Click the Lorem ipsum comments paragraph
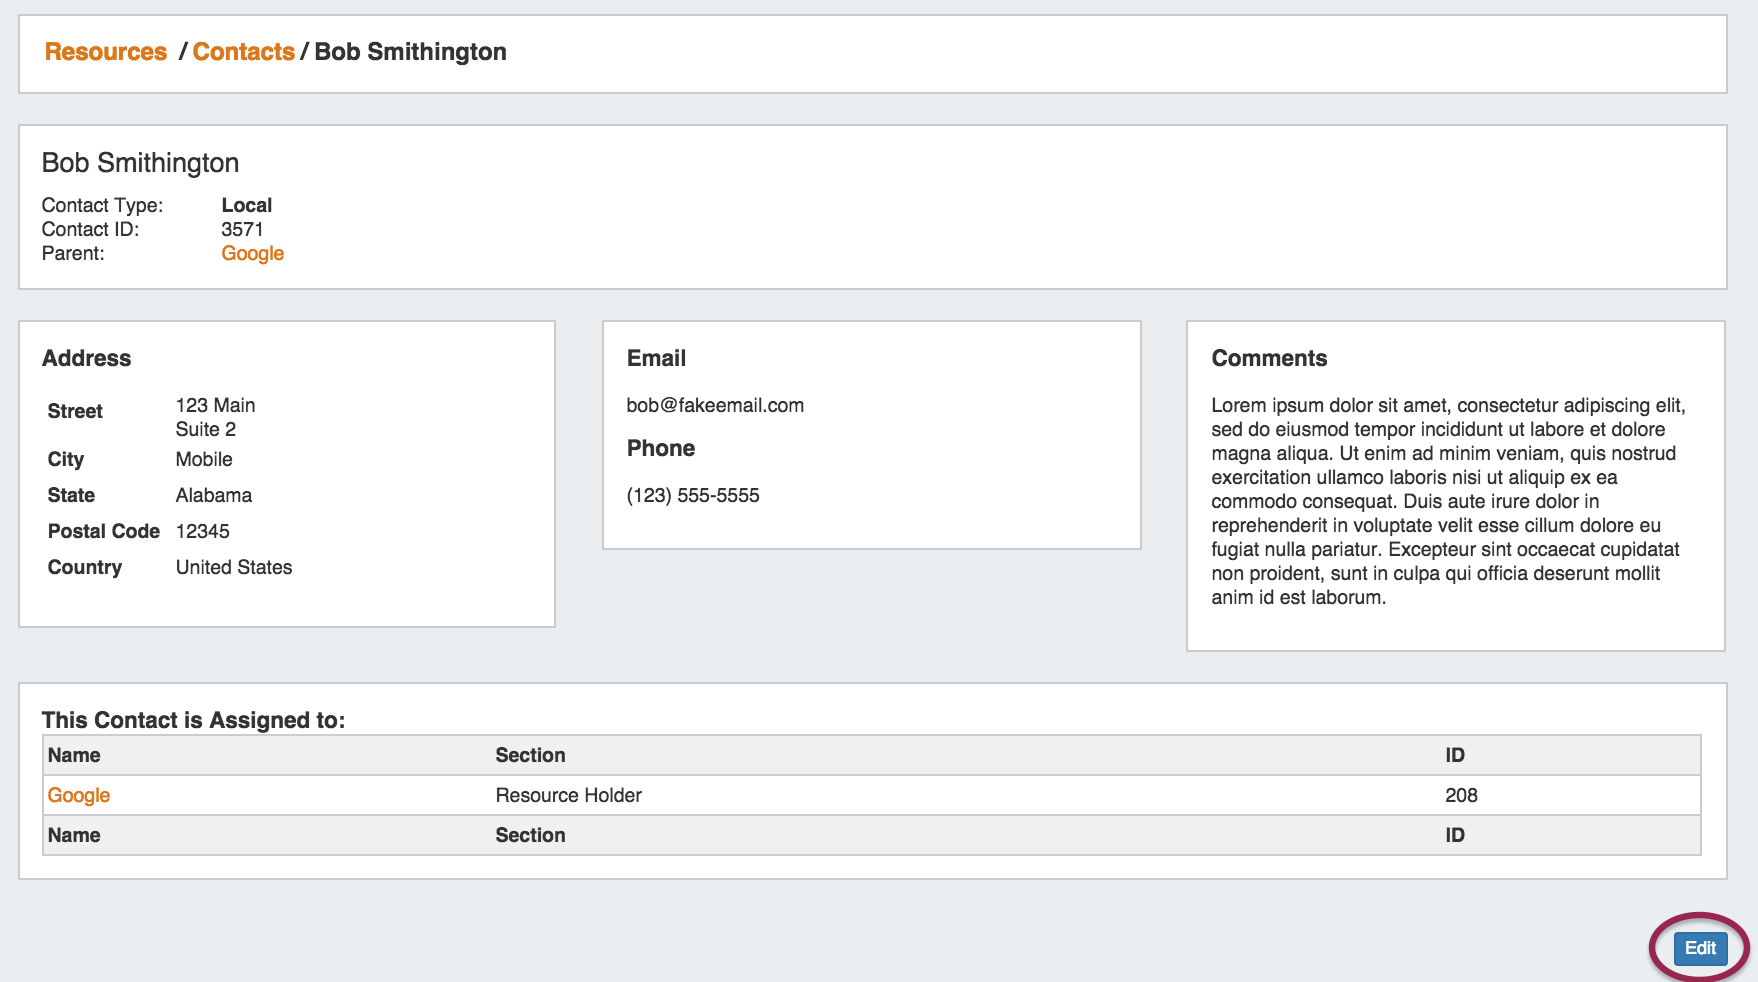Viewport: 1758px width, 982px height. click(1447, 502)
